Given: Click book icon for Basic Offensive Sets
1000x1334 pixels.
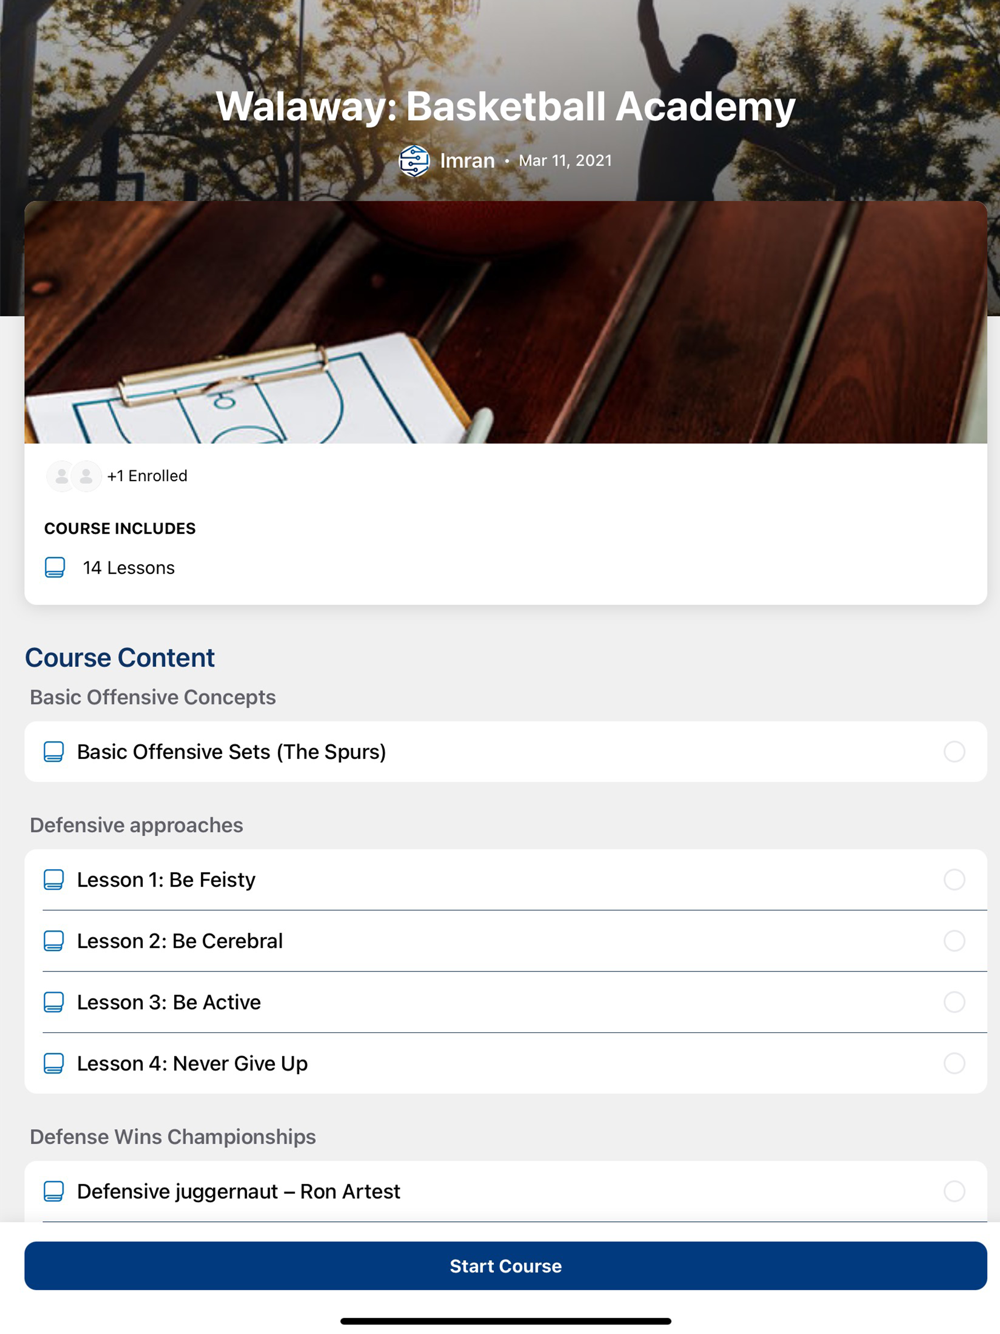Looking at the screenshot, I should tap(54, 752).
